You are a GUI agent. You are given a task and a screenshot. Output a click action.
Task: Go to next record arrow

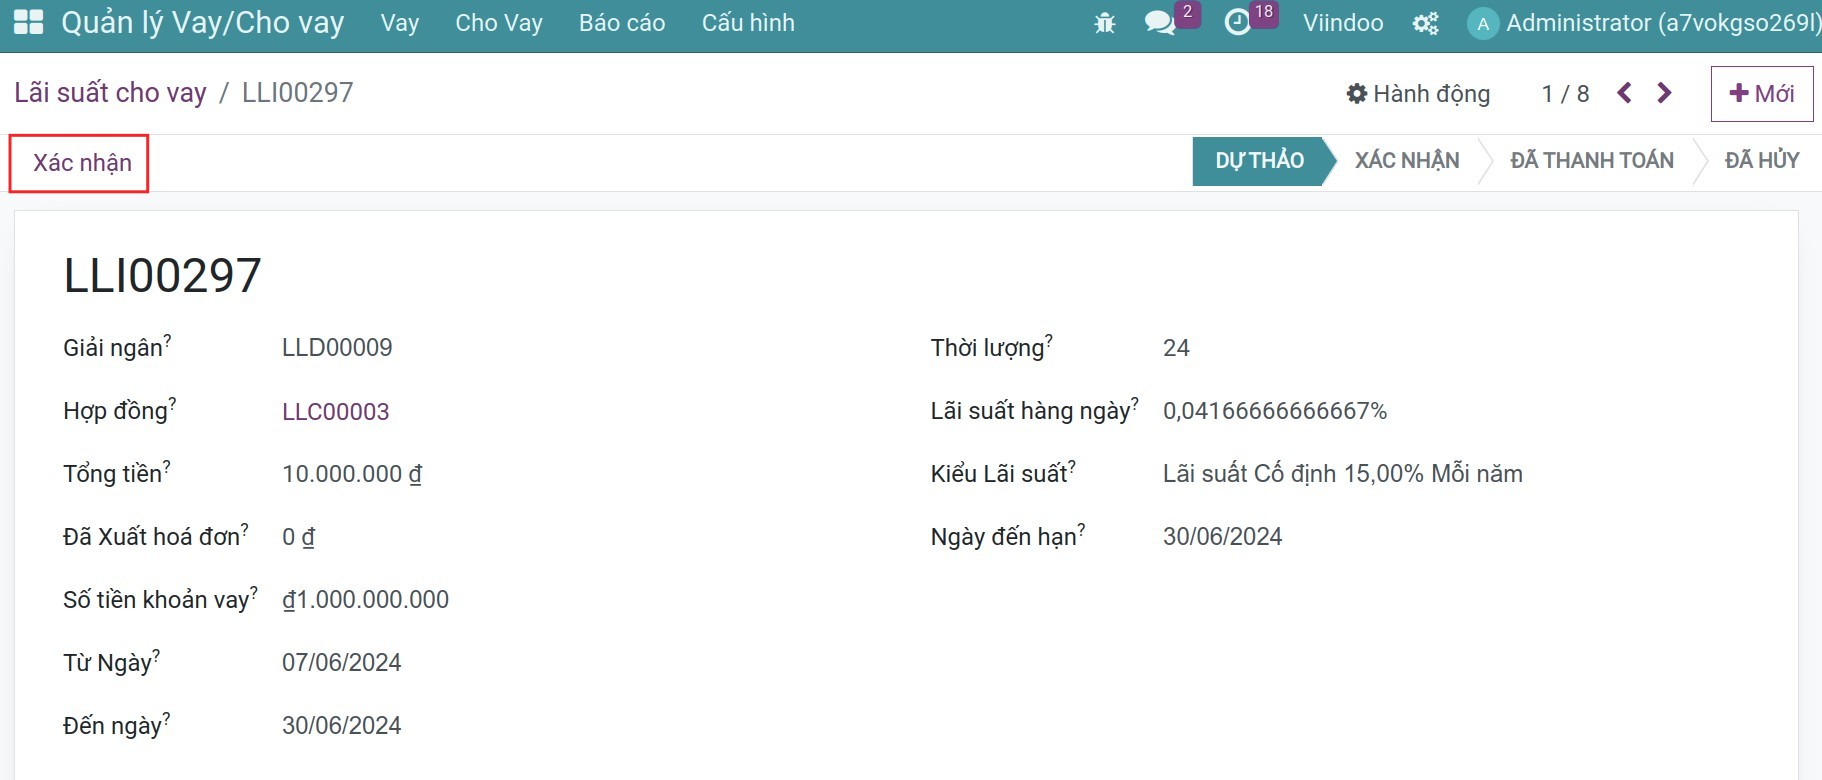(x=1664, y=93)
